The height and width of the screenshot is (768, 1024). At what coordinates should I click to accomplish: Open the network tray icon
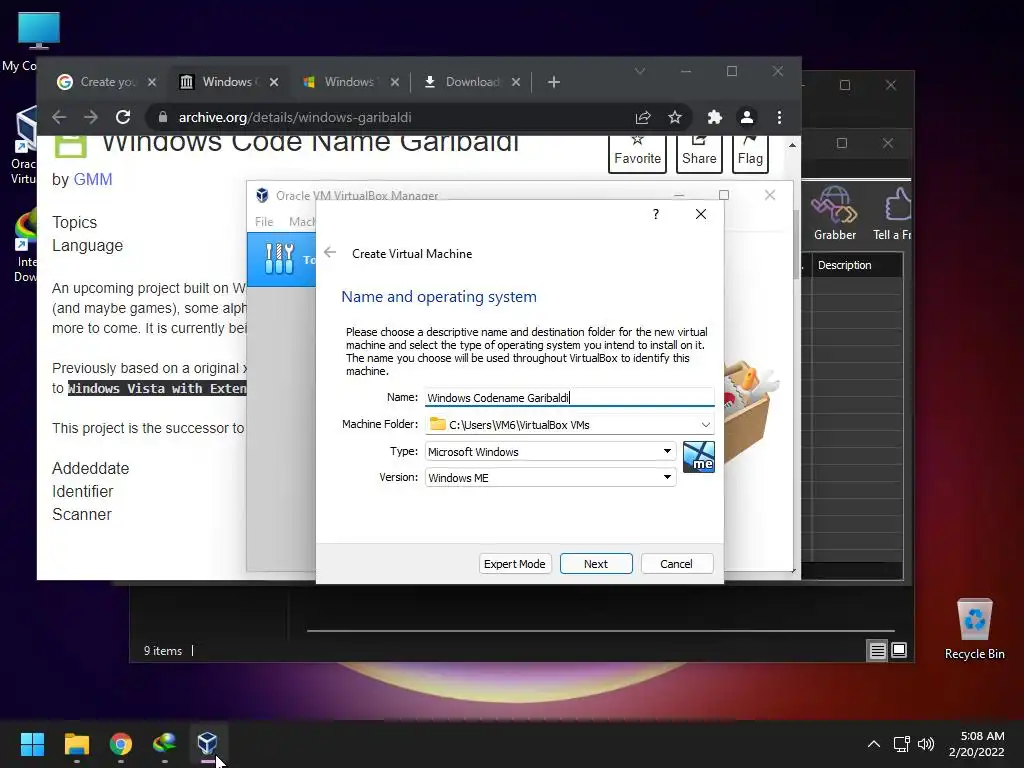coord(902,744)
